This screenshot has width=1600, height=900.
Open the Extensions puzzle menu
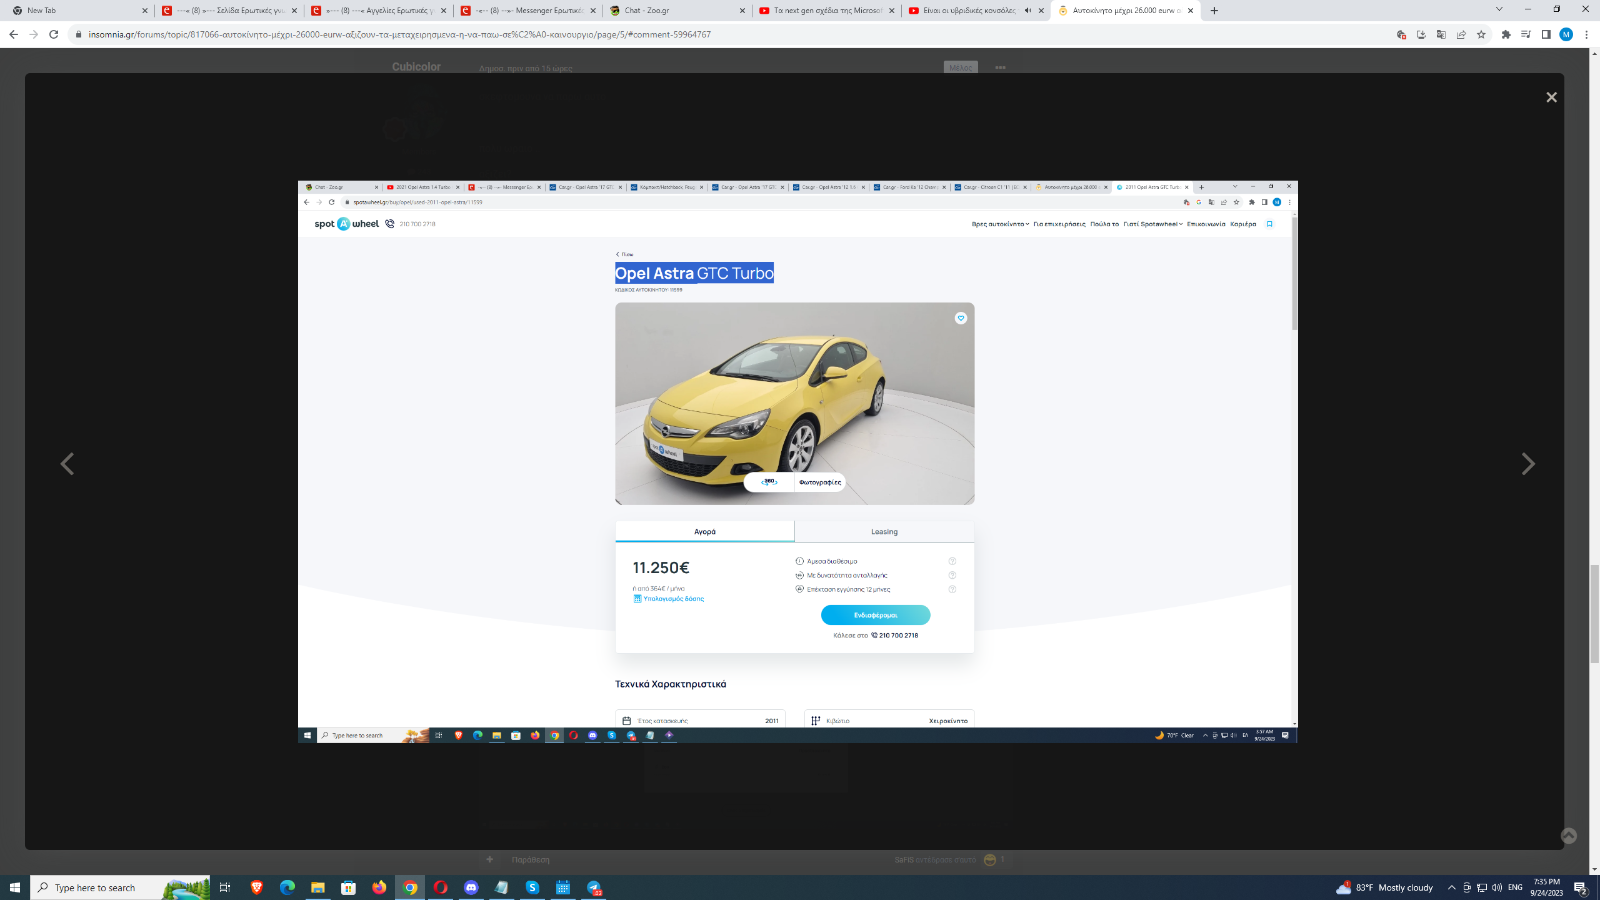click(1506, 34)
